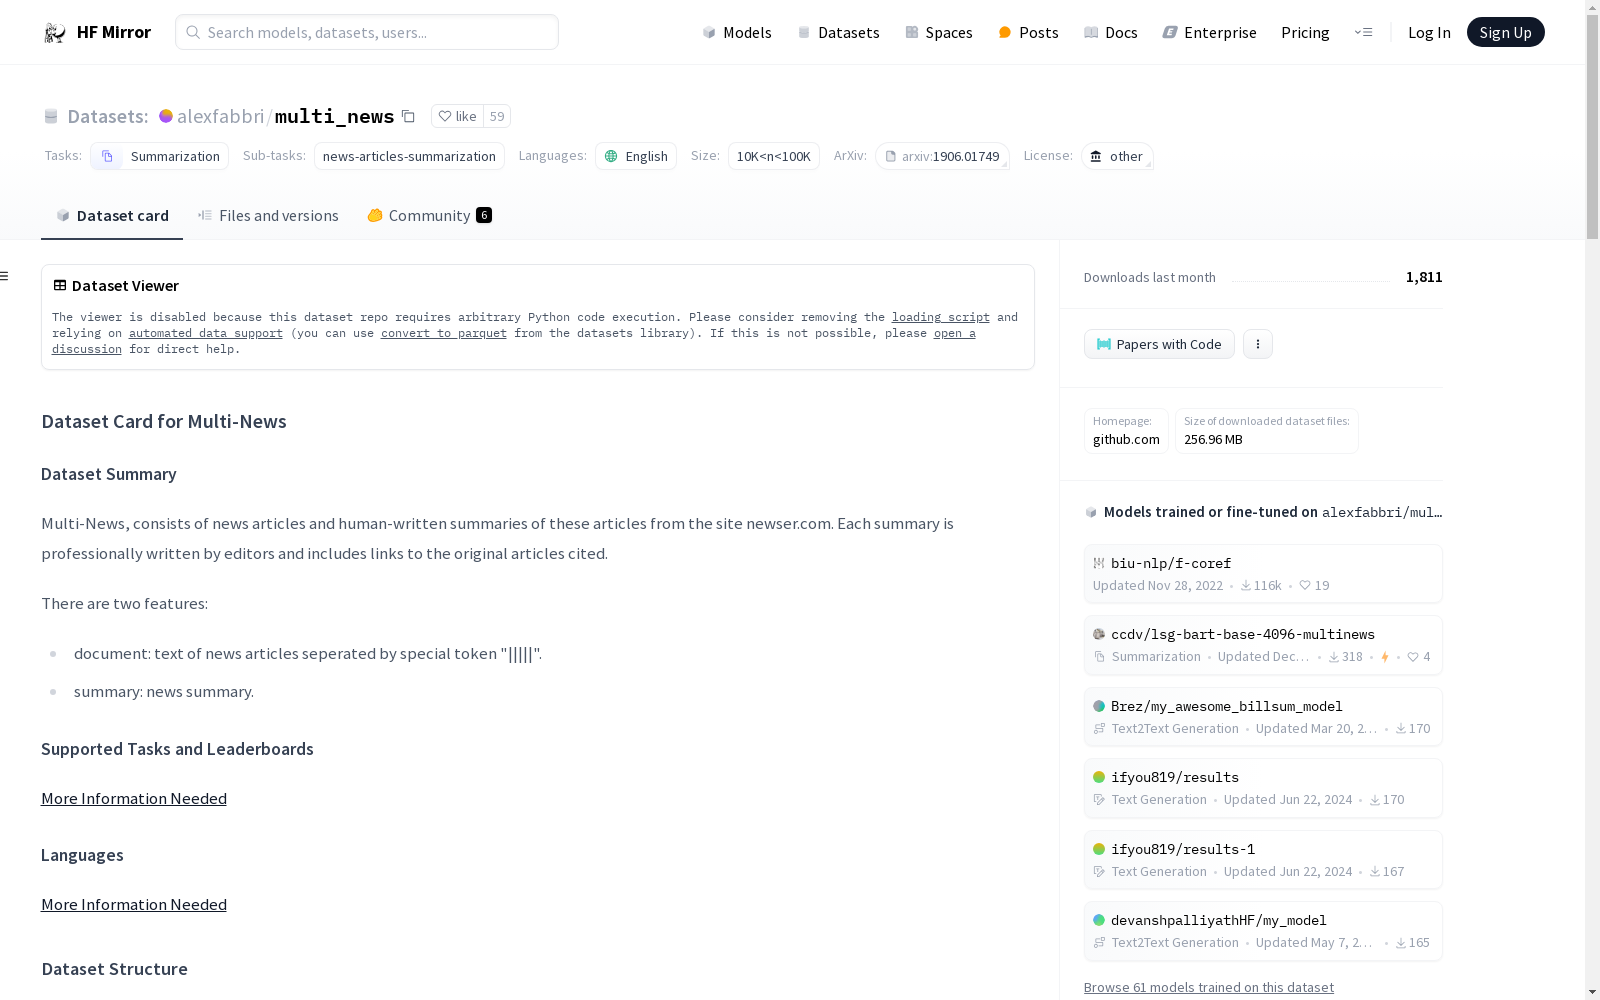Click the multi_news dataset name
Screen dimensions: 1600x1000
pyautogui.click(x=334, y=116)
